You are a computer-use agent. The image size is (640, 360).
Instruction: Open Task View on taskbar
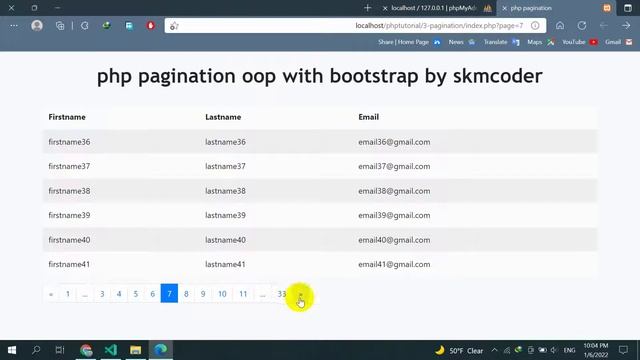pyautogui.click(x=60, y=350)
